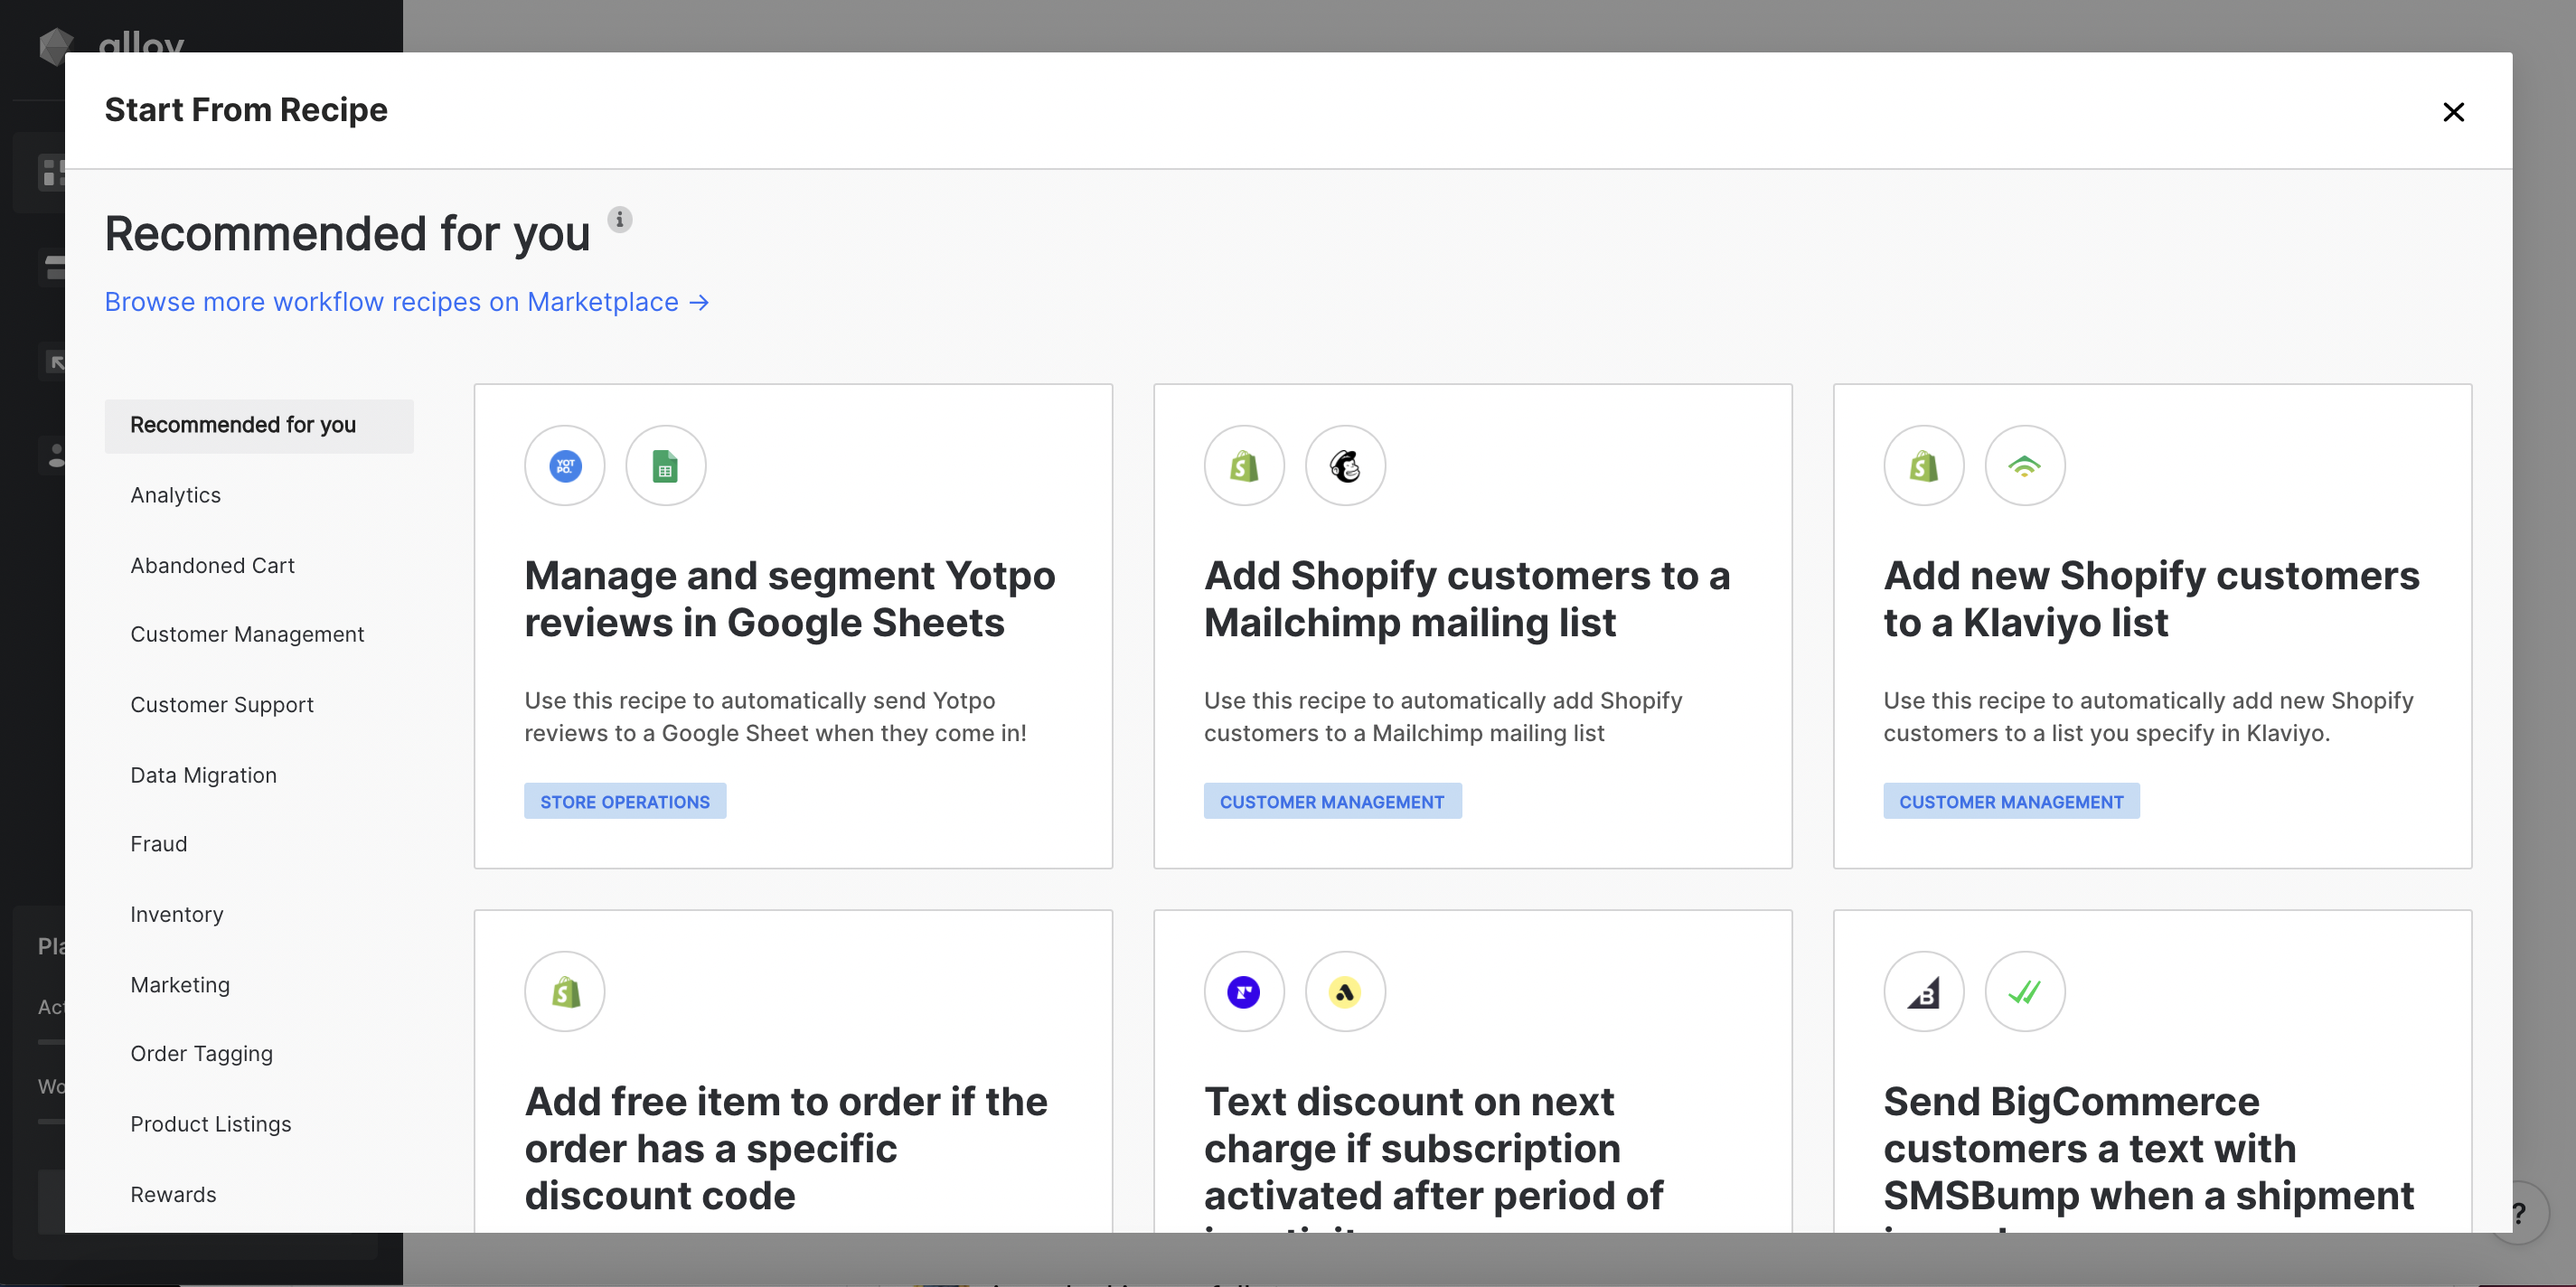2576x1287 pixels.
Task: Click the Mailchimp card's CUSTOMER MANAGEMENT tag
Action: click(x=1331, y=802)
